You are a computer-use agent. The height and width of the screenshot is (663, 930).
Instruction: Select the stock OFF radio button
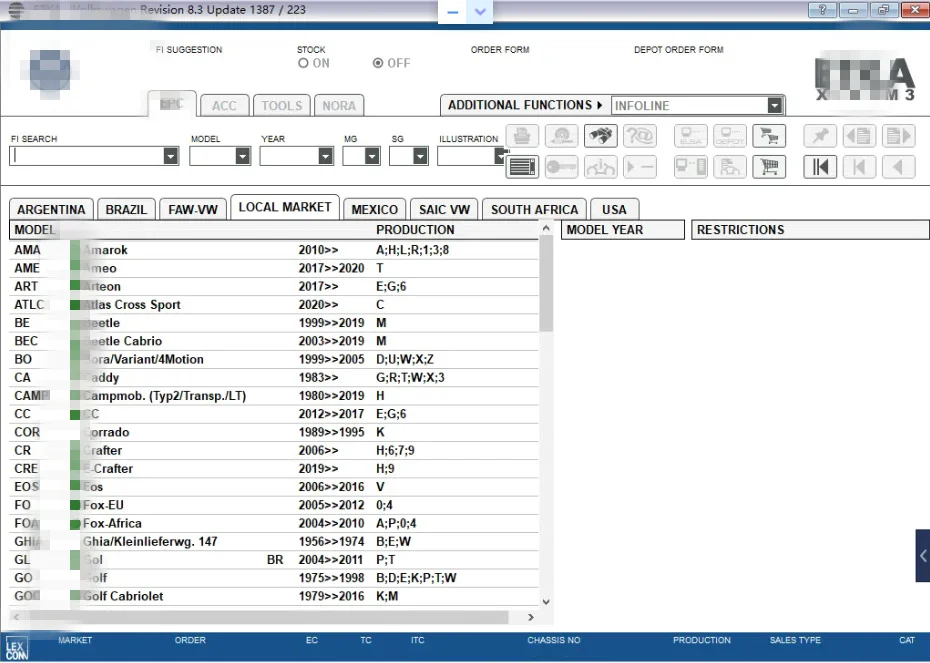(378, 63)
